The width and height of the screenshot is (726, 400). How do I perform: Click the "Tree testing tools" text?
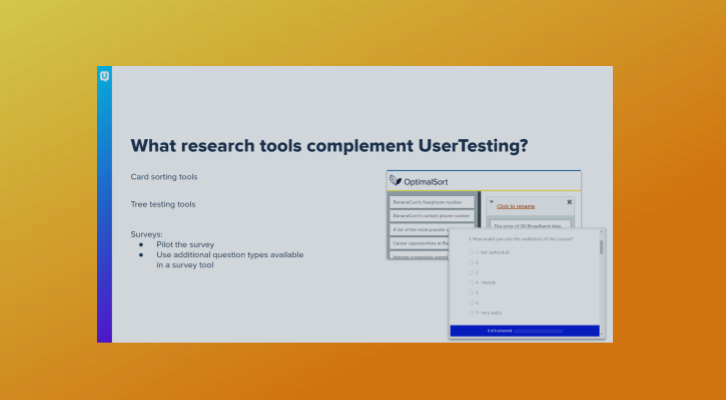coord(163,204)
